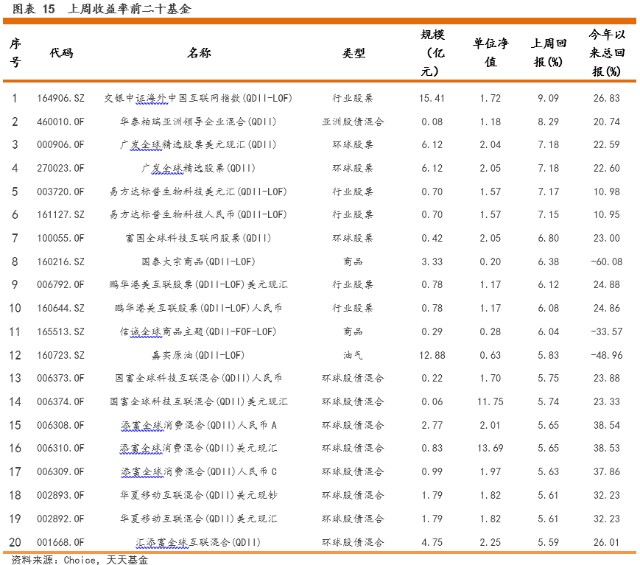This screenshot has height=565, width=640.
Task: Select 富国全球科技互联网股票(QDII) name
Action: (x=198, y=238)
